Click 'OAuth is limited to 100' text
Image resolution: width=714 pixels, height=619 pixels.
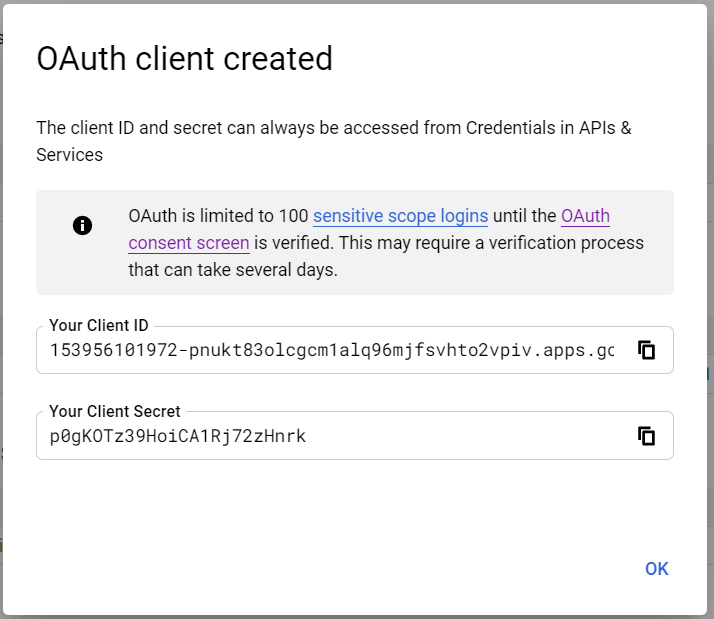point(218,216)
